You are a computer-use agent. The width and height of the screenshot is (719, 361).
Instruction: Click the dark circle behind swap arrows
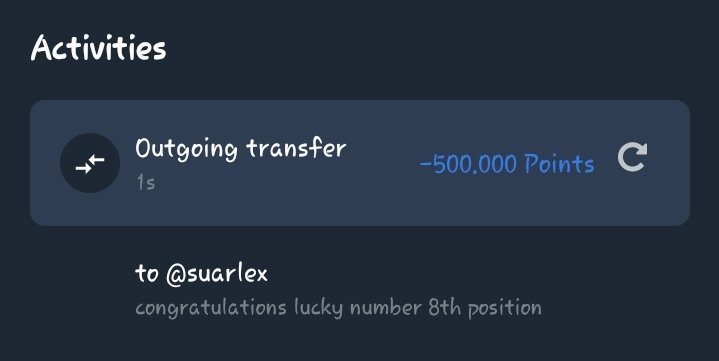(x=90, y=163)
